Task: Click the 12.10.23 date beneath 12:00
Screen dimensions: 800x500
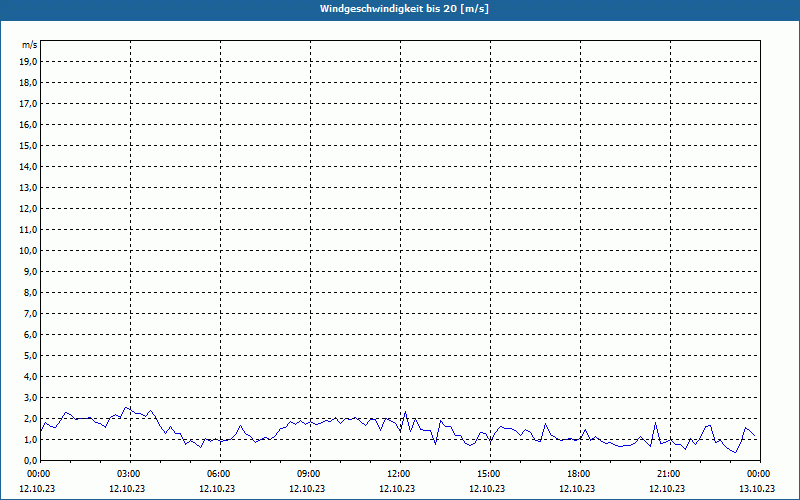Action: [397, 488]
